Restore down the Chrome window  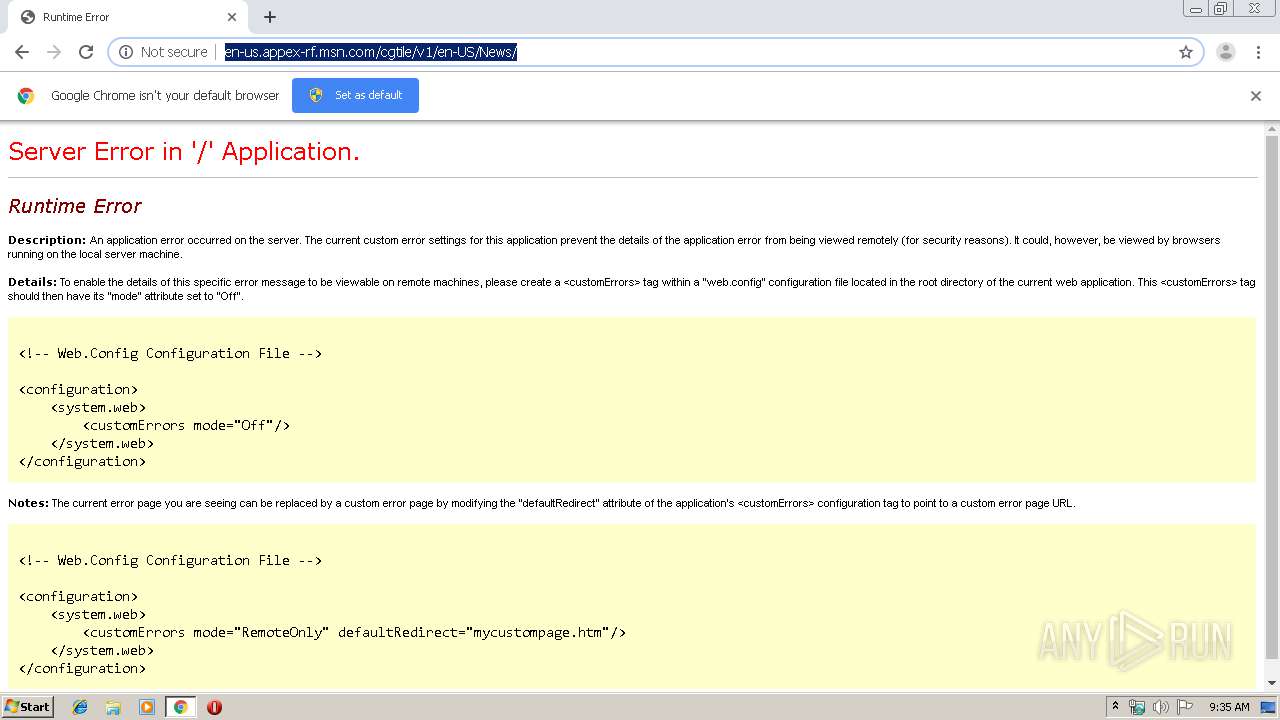click(1221, 9)
